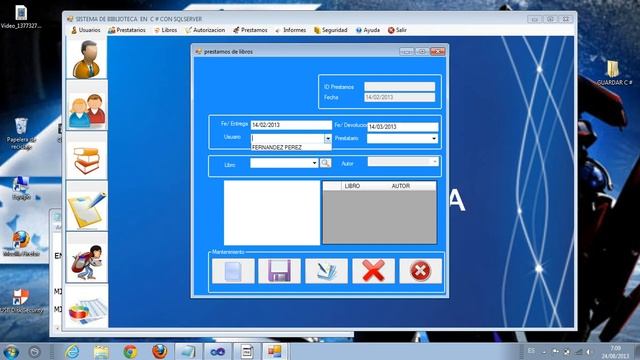
Task: Open the GUARDAR C# desktop folder
Action: pyautogui.click(x=614, y=73)
